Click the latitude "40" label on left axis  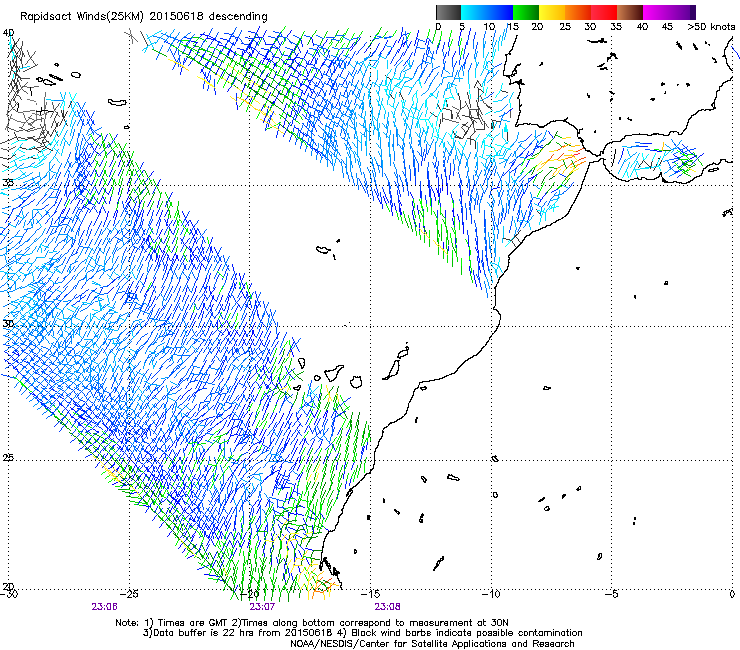pos(8,33)
